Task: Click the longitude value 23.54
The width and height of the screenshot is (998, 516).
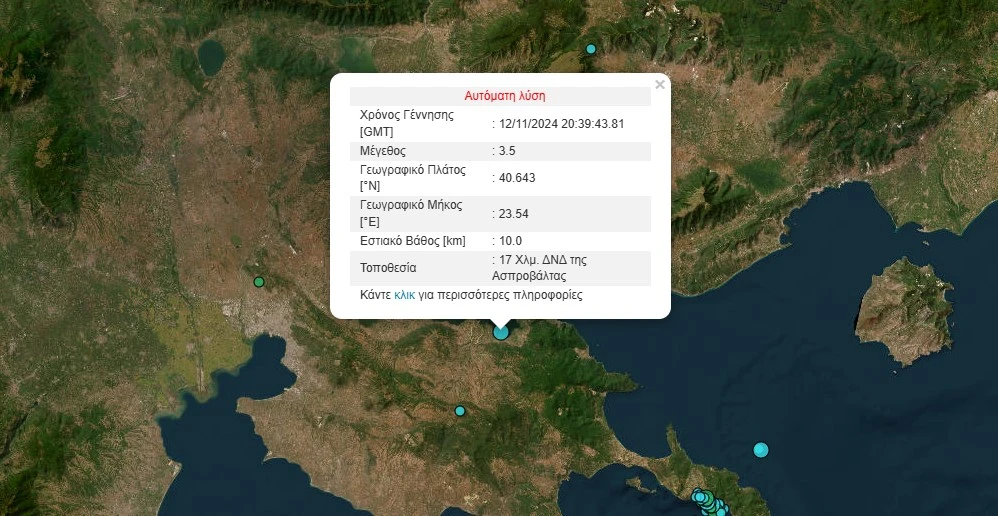Action: (x=508, y=214)
